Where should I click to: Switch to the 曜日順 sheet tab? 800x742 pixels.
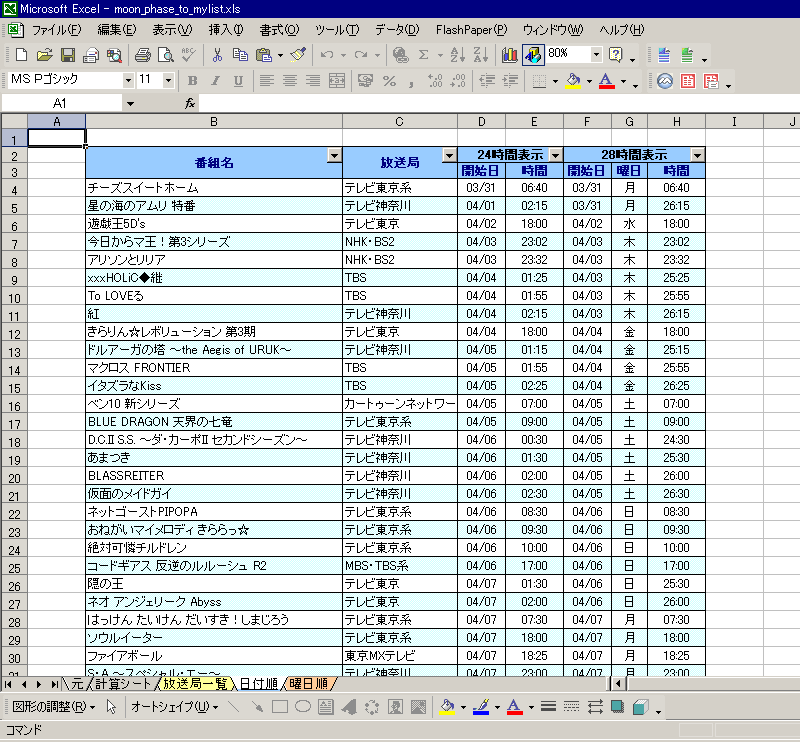(308, 684)
